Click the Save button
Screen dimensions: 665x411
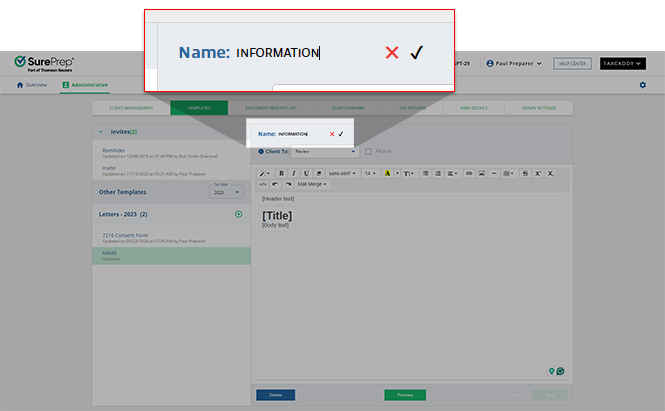click(x=550, y=395)
